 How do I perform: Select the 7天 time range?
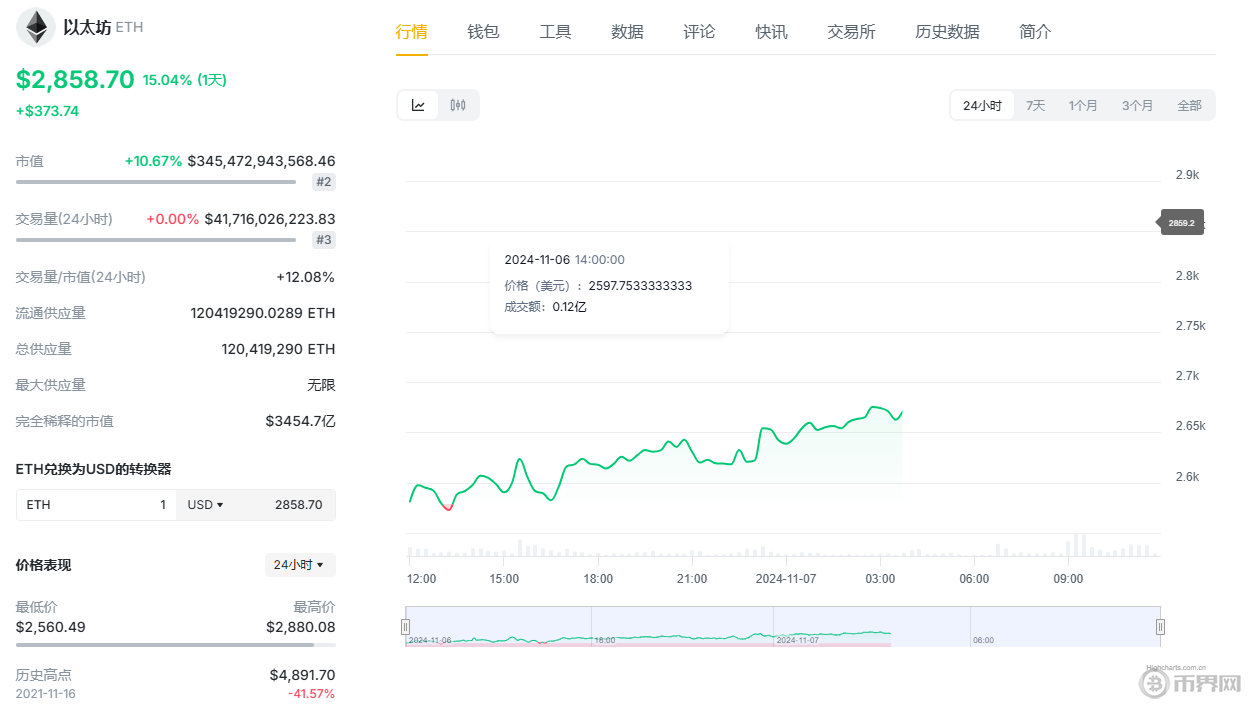1036,104
